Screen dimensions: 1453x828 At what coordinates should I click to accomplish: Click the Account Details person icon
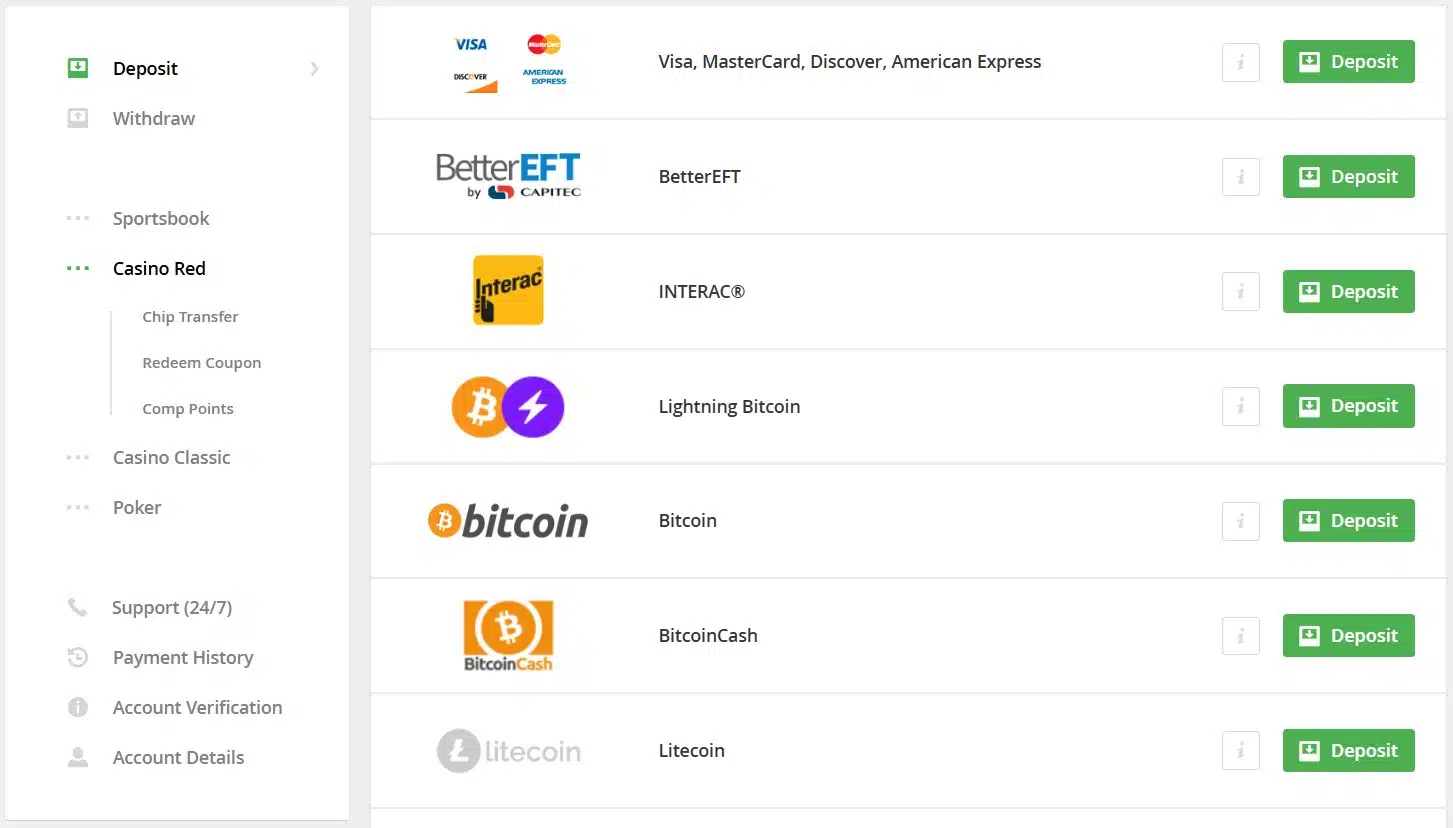(77, 757)
